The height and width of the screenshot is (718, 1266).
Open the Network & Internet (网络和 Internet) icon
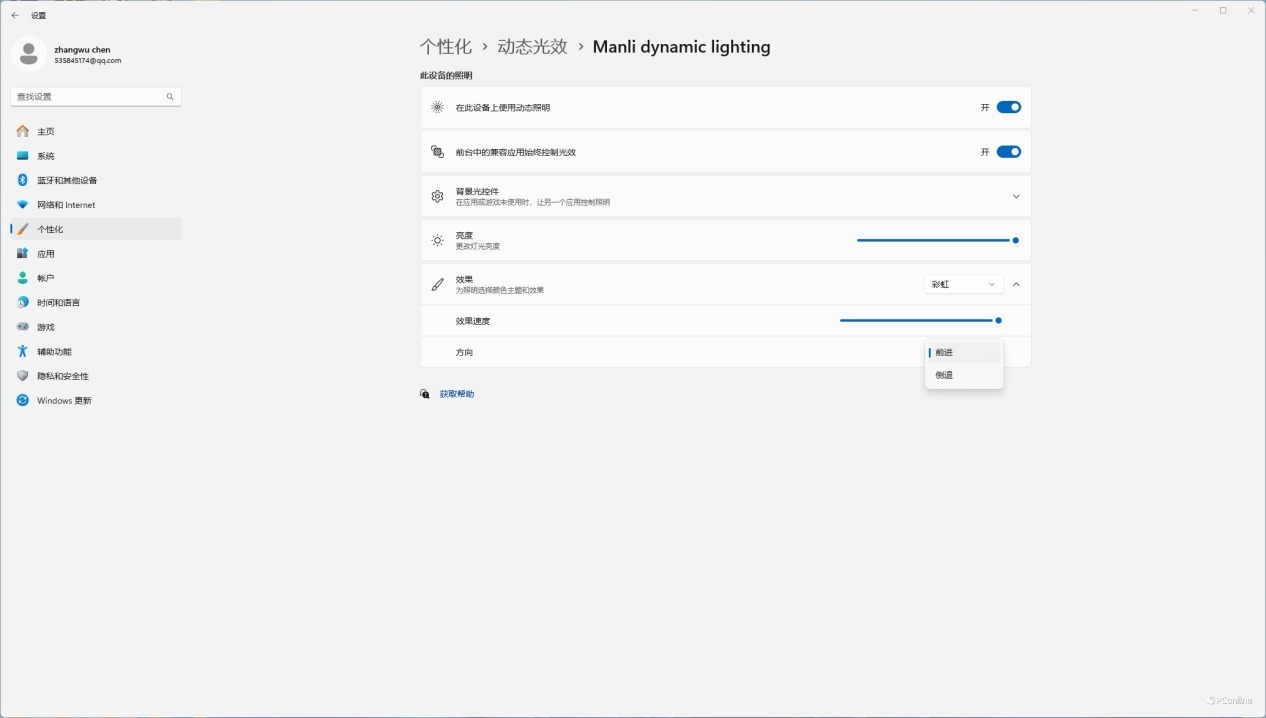click(22, 205)
